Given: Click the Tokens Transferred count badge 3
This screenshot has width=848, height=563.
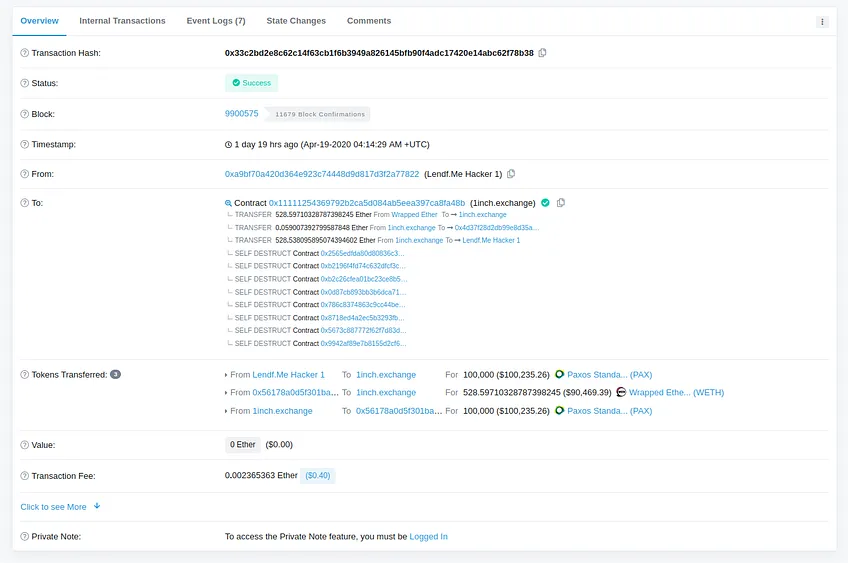Looking at the screenshot, I should pos(115,374).
